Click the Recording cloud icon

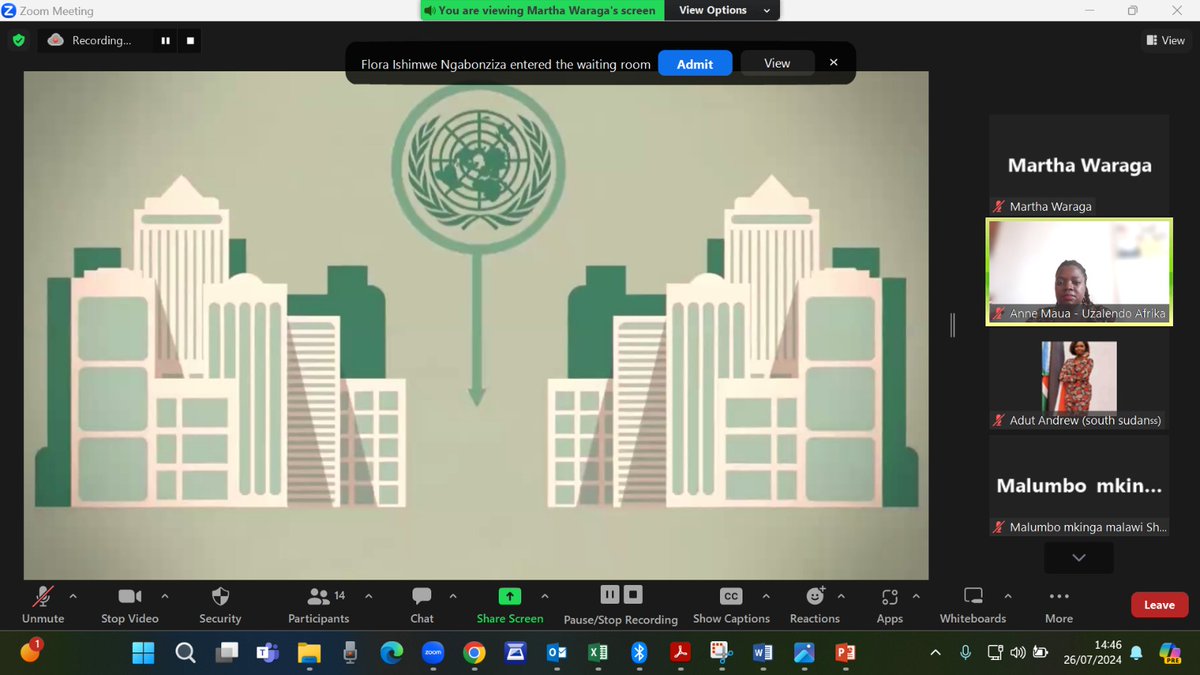[x=56, y=40]
